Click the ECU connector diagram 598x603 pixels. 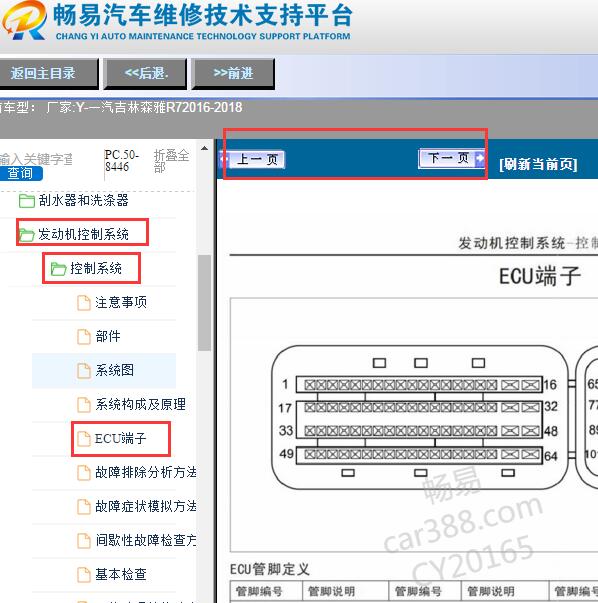point(419,417)
